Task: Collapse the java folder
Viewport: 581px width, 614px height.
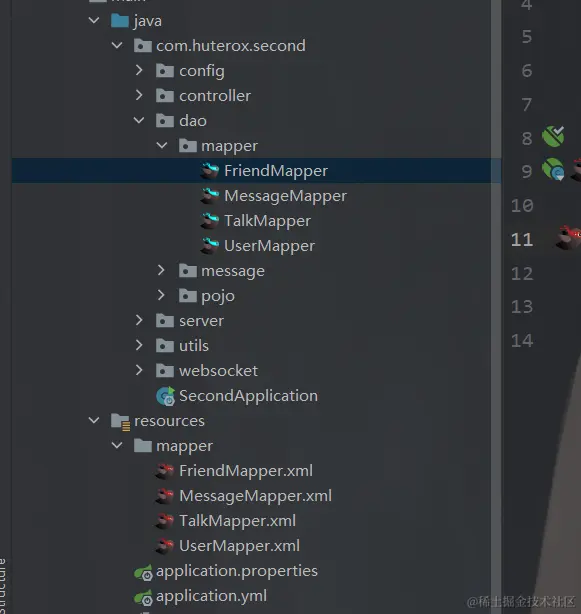Action: 94,20
